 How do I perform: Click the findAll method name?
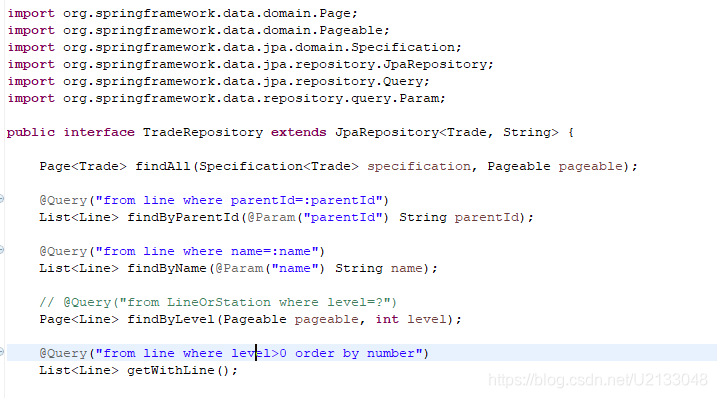(x=162, y=166)
